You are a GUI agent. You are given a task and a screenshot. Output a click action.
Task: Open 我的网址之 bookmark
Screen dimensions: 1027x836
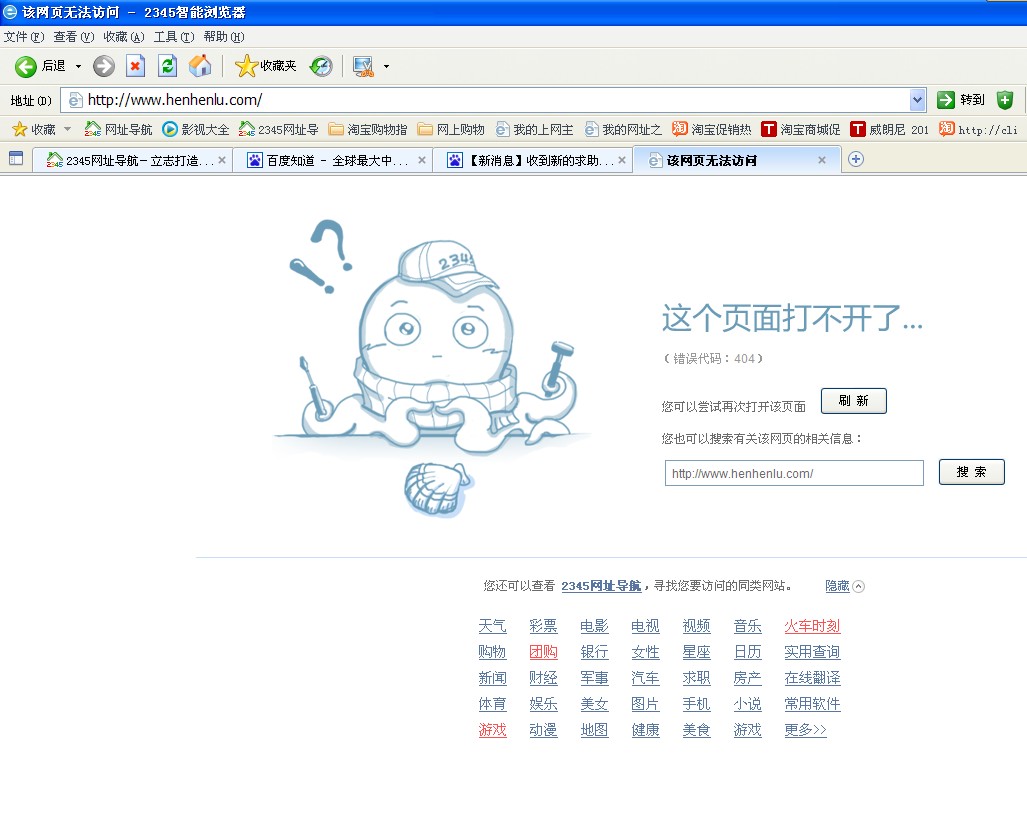[623, 129]
